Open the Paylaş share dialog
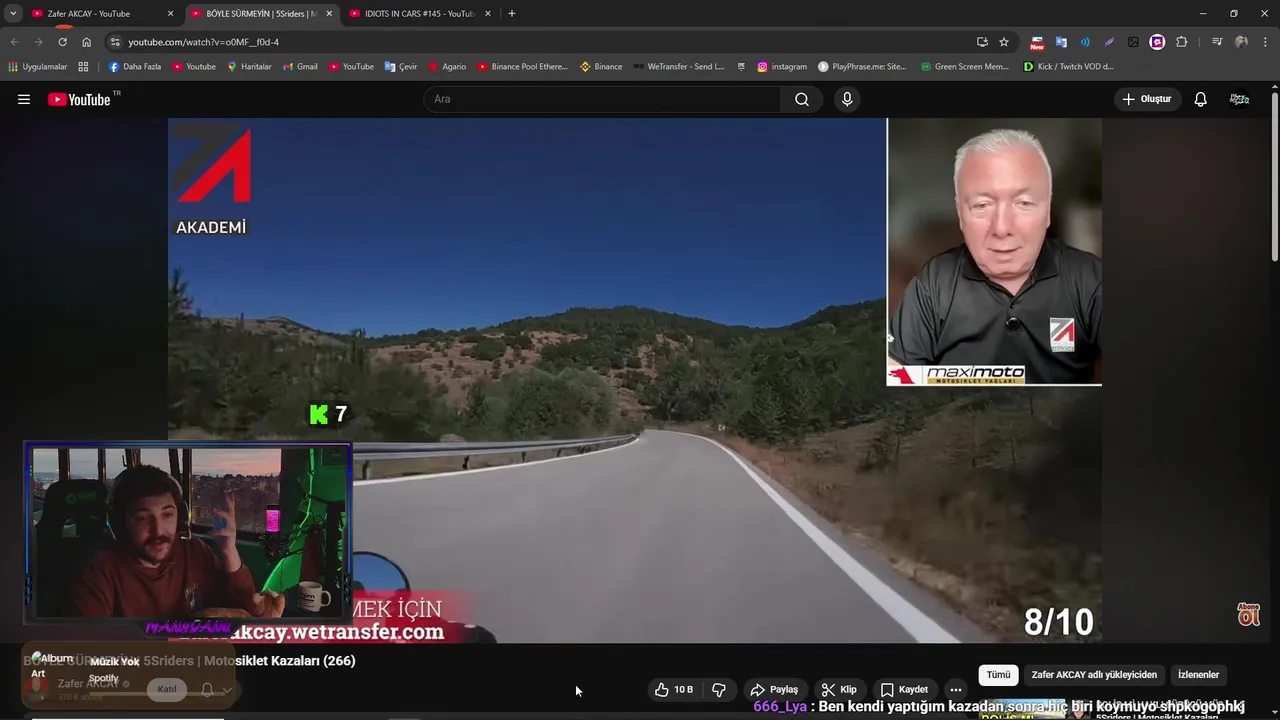The width and height of the screenshot is (1280, 720). coord(774,689)
